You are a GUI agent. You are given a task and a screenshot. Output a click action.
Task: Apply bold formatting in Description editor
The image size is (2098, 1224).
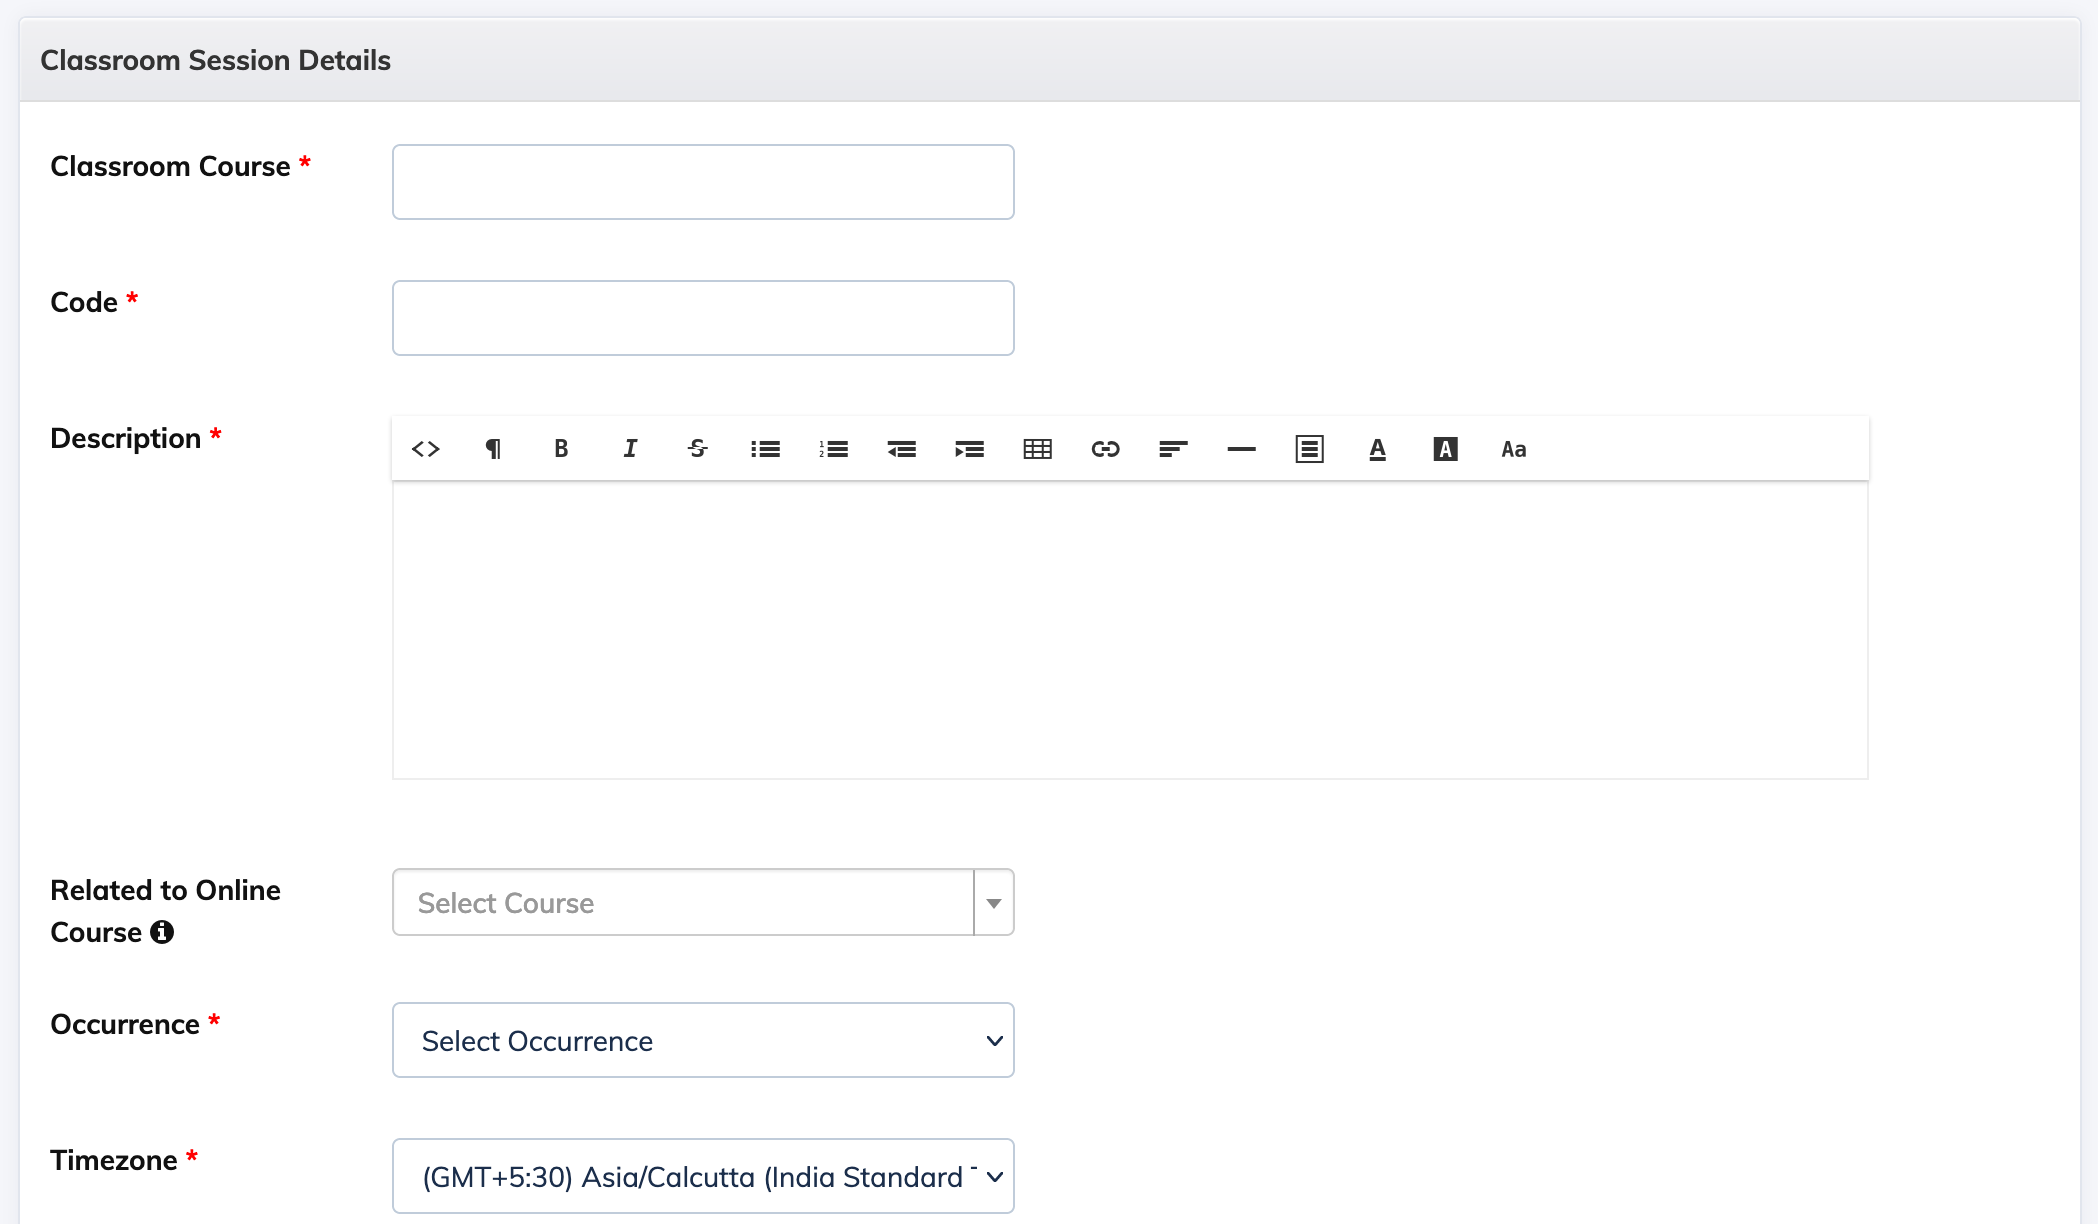click(x=562, y=449)
